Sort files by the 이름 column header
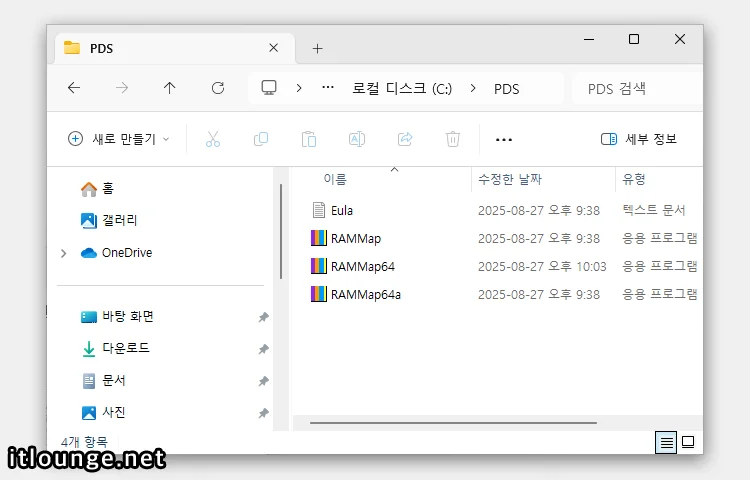The width and height of the screenshot is (750, 480). [x=335, y=179]
